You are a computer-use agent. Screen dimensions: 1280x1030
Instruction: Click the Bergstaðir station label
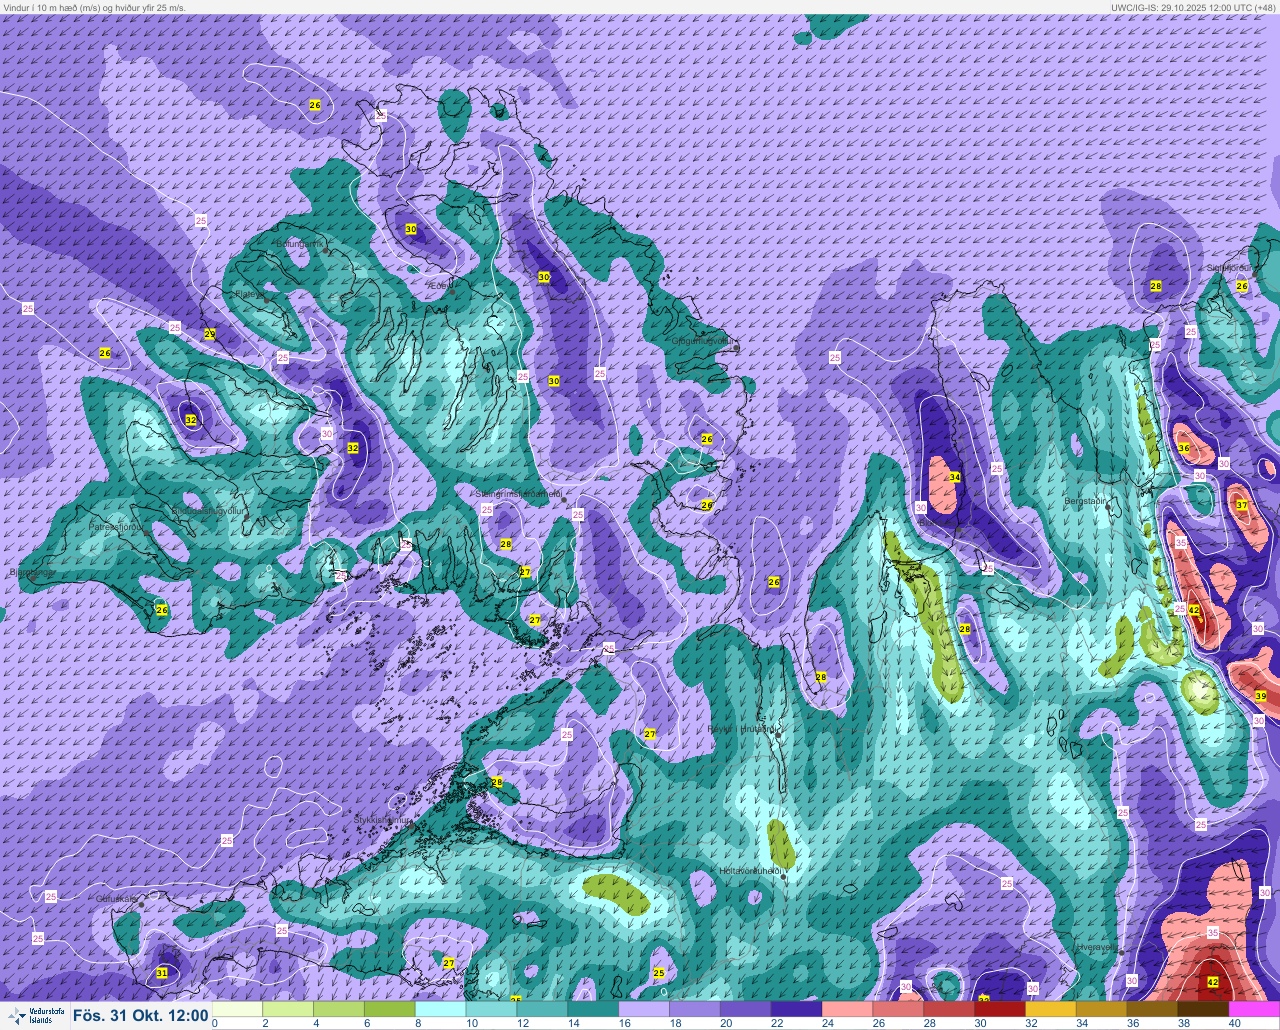pos(1088,500)
